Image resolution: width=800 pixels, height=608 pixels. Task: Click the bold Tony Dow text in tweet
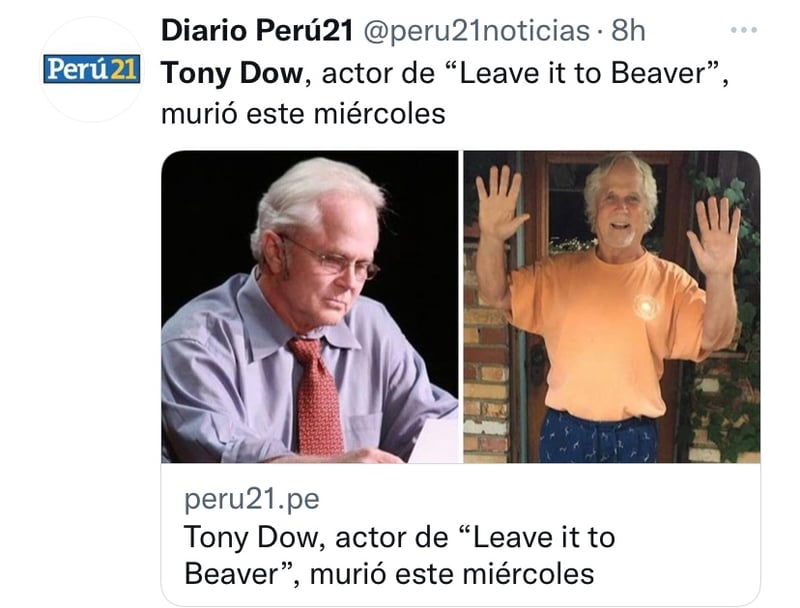point(232,73)
